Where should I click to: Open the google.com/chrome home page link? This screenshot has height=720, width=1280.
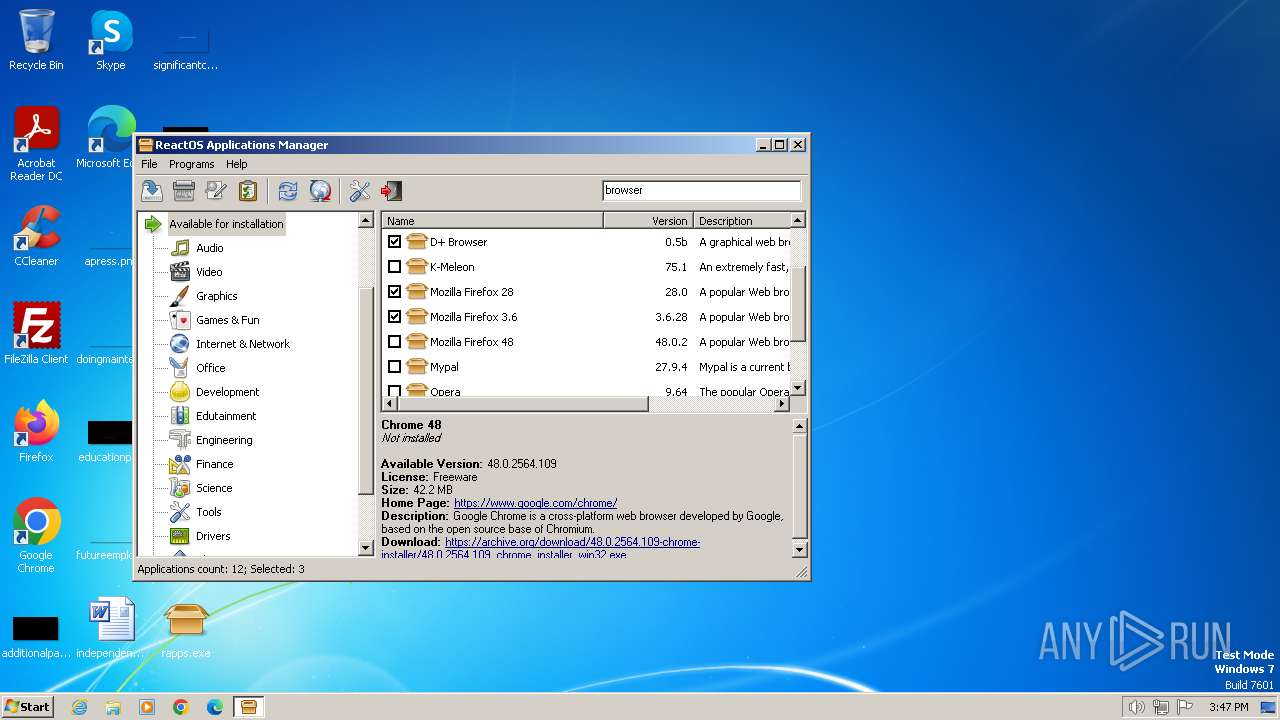535,503
